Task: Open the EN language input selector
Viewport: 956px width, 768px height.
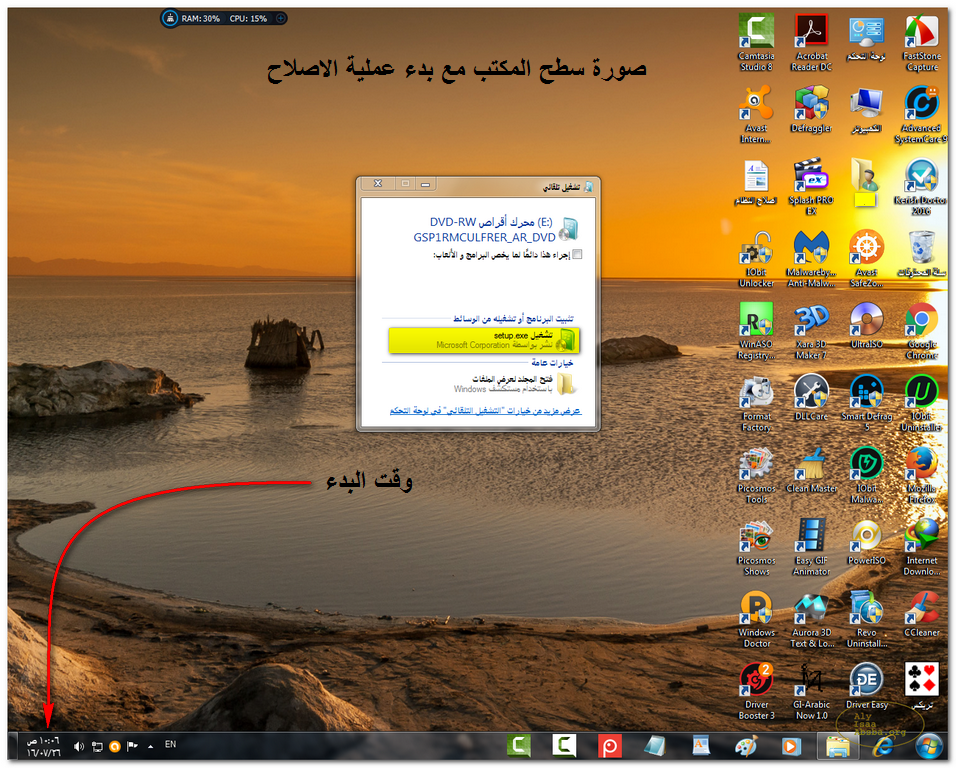Action: coord(170,745)
